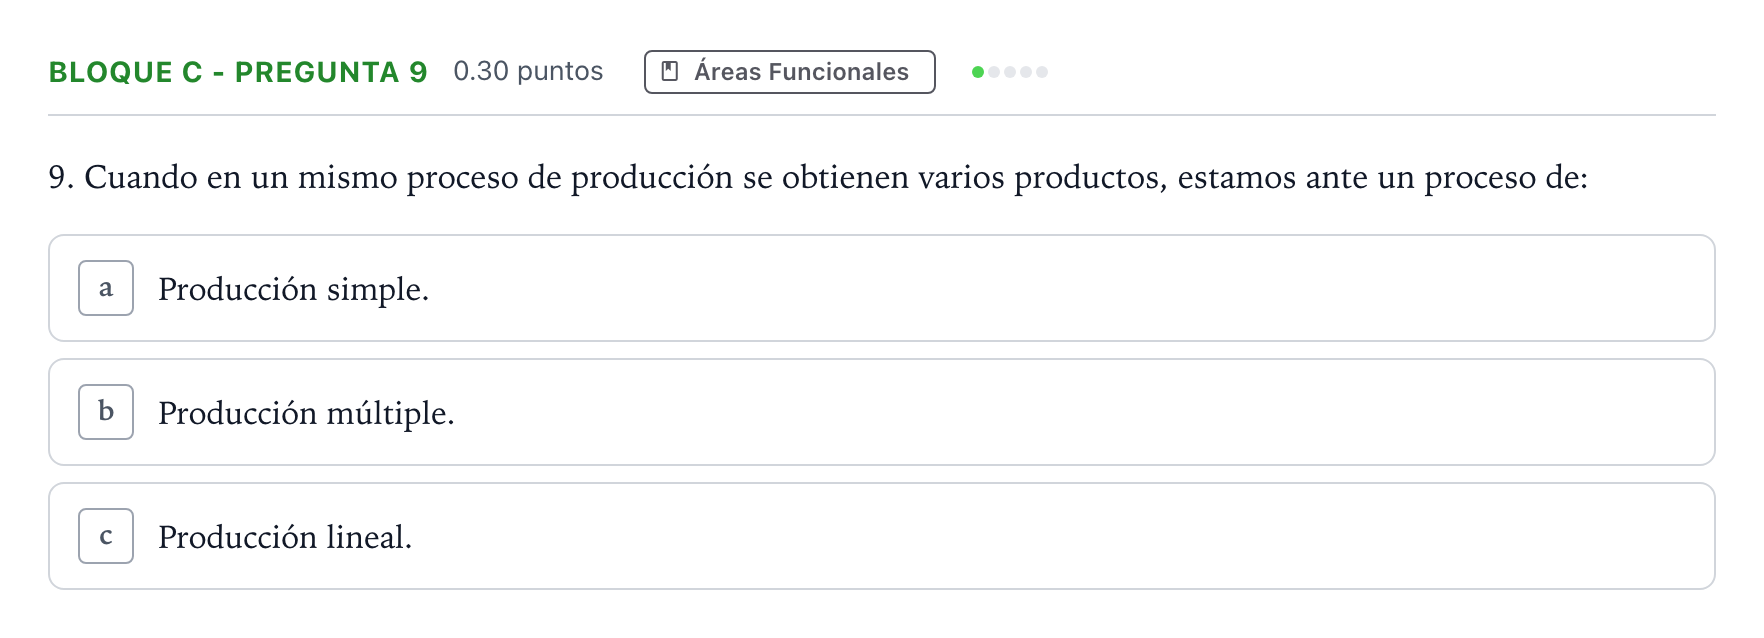Click the 'BLOQUE C - PREGUNTA 9' heading

click(x=238, y=72)
